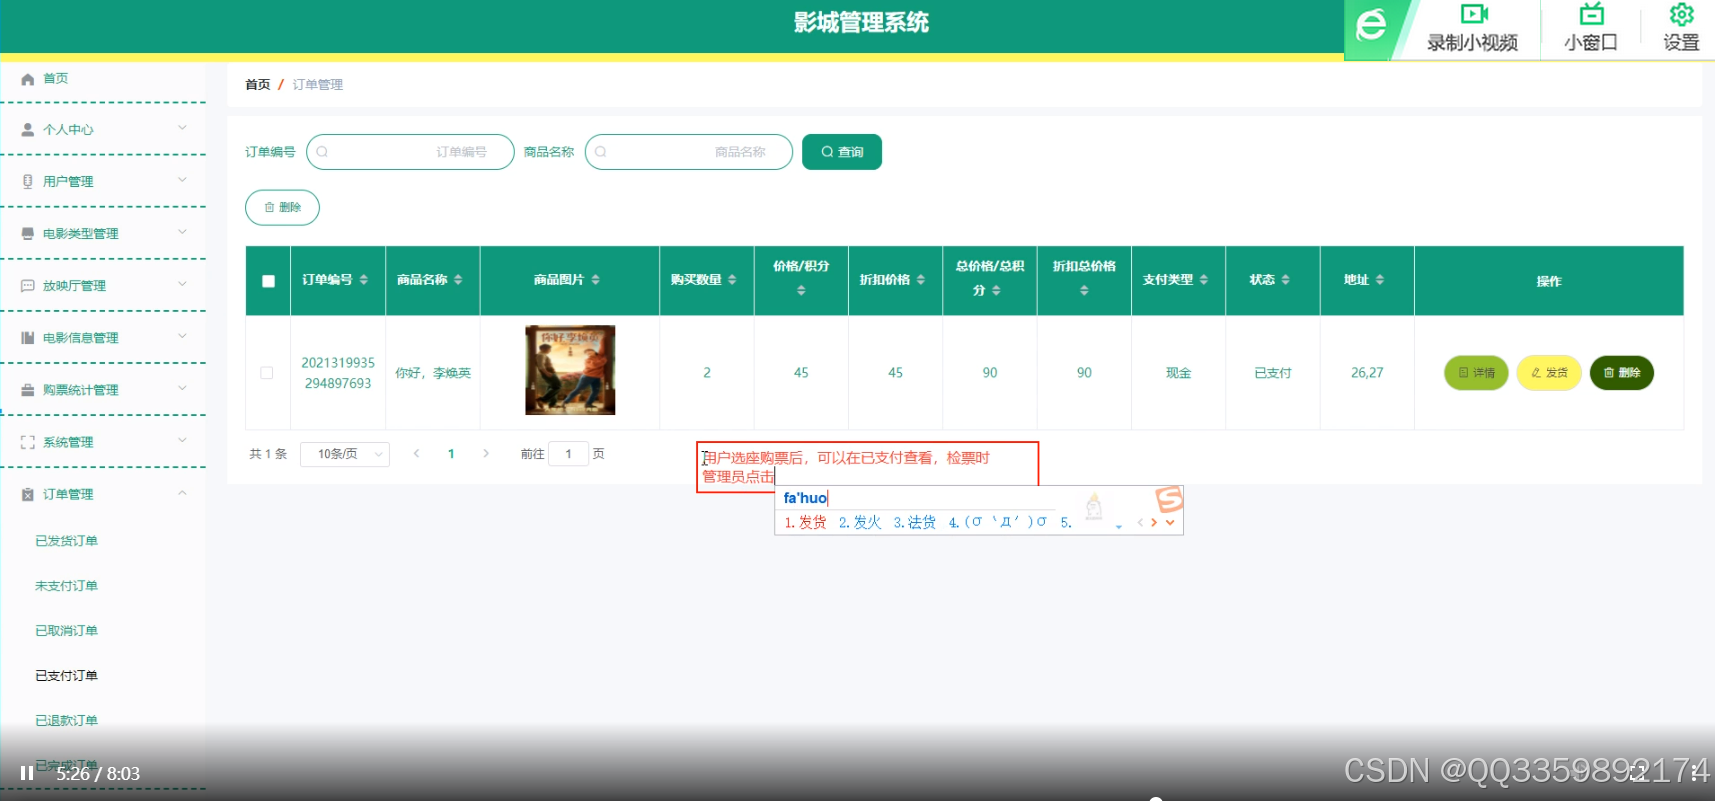Viewport: 1715px width, 801px height.
Task: Select IME candidate 1 发货
Action: (806, 522)
